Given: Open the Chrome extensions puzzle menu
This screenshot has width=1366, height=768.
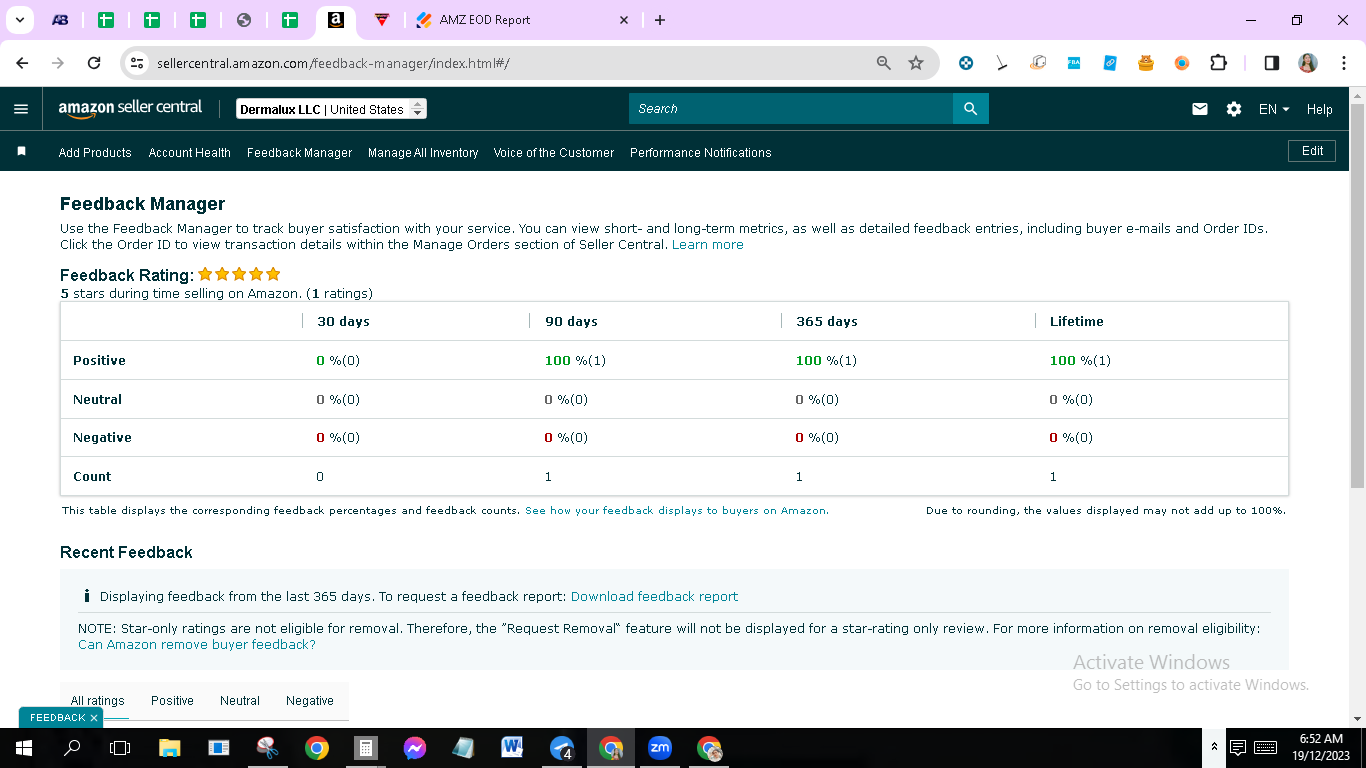Looking at the screenshot, I should (x=1218, y=63).
